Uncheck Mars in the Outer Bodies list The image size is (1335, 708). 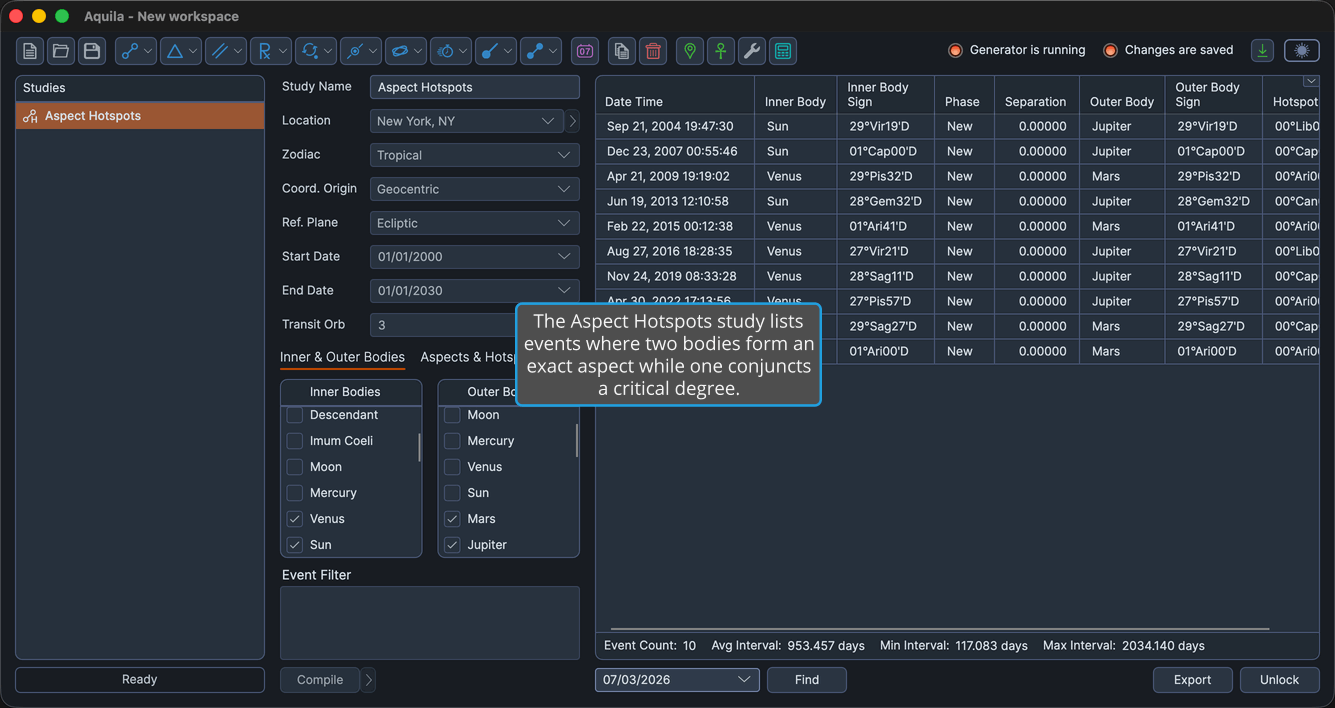click(x=452, y=519)
